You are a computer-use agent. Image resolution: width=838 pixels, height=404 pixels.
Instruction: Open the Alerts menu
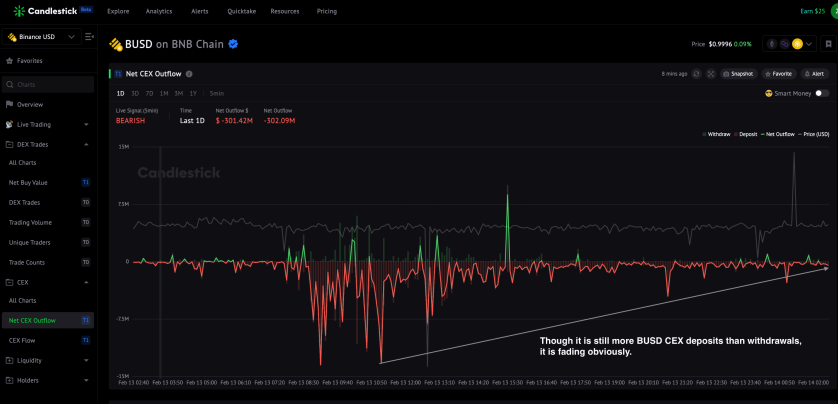(x=200, y=11)
